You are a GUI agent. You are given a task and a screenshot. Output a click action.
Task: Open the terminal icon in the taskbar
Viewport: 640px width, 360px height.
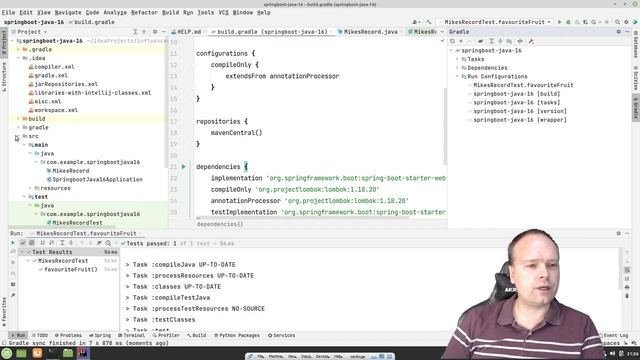(52, 353)
